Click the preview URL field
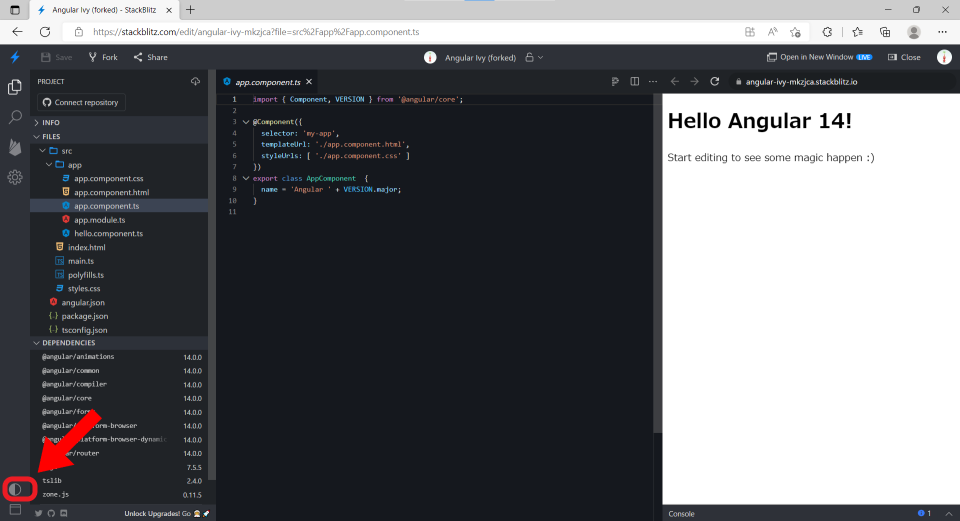The width and height of the screenshot is (960, 521). (842, 81)
